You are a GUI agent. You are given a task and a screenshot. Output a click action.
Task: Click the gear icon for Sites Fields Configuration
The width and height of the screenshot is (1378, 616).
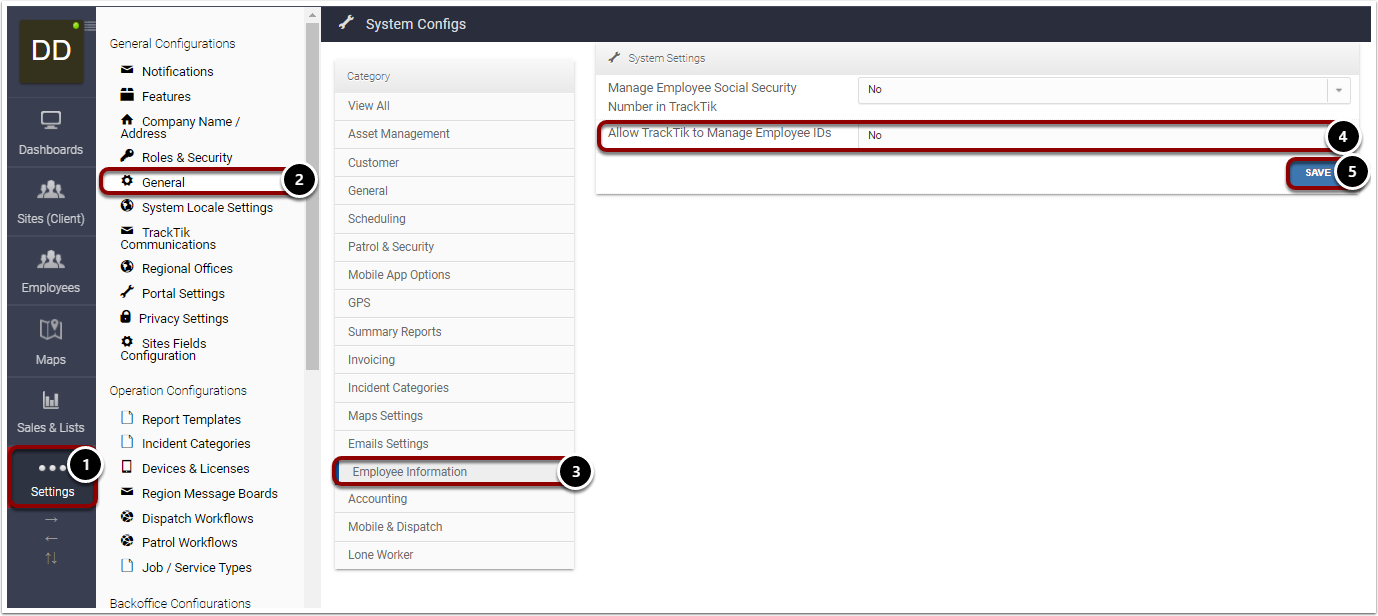tap(127, 342)
